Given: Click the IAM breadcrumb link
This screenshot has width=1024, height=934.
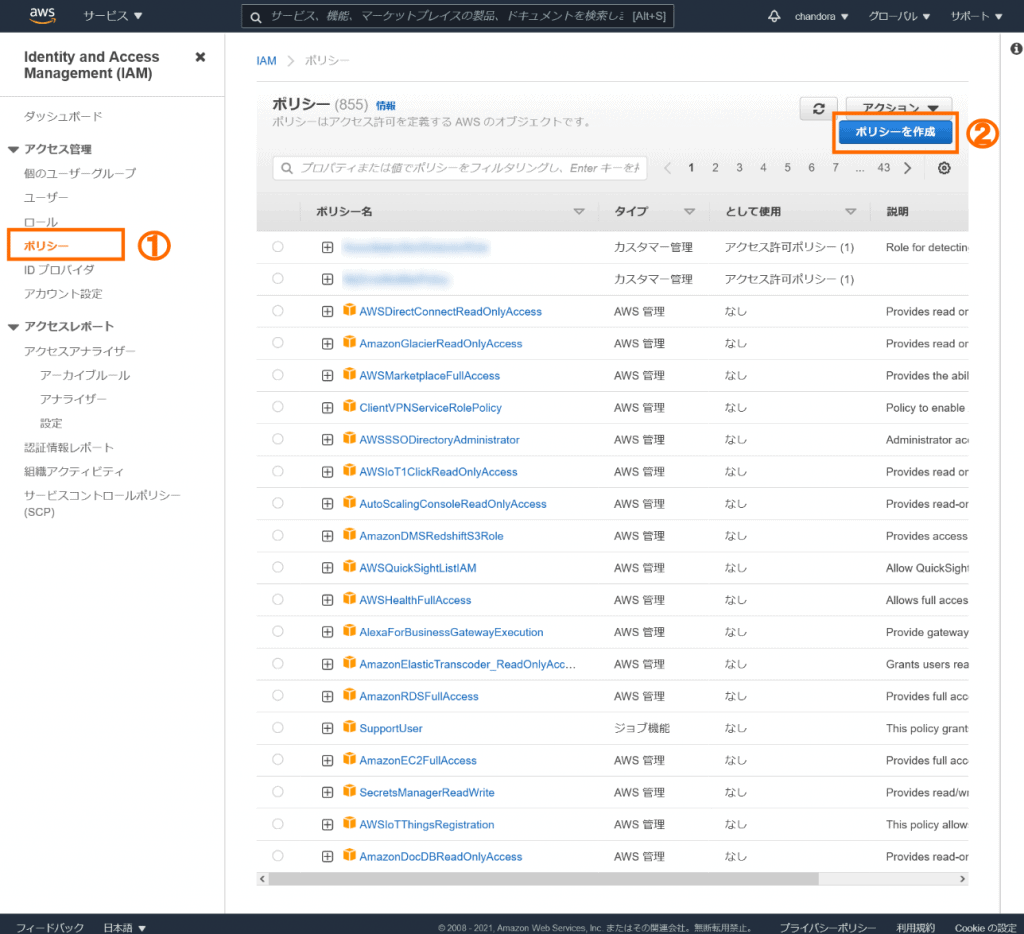Looking at the screenshot, I should pos(266,61).
